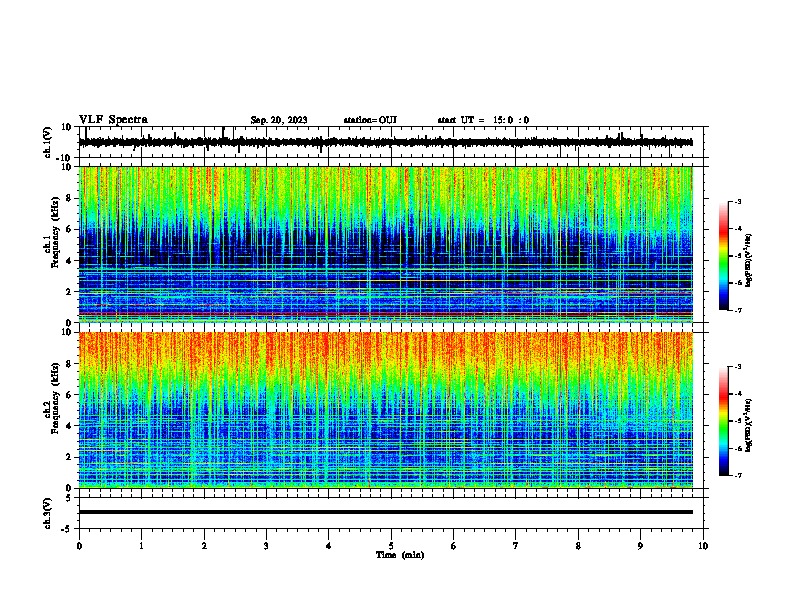The width and height of the screenshot is (792, 612).
Task: Click the "start UT = 15:0 :0" text
Action: pyautogui.click(x=483, y=120)
